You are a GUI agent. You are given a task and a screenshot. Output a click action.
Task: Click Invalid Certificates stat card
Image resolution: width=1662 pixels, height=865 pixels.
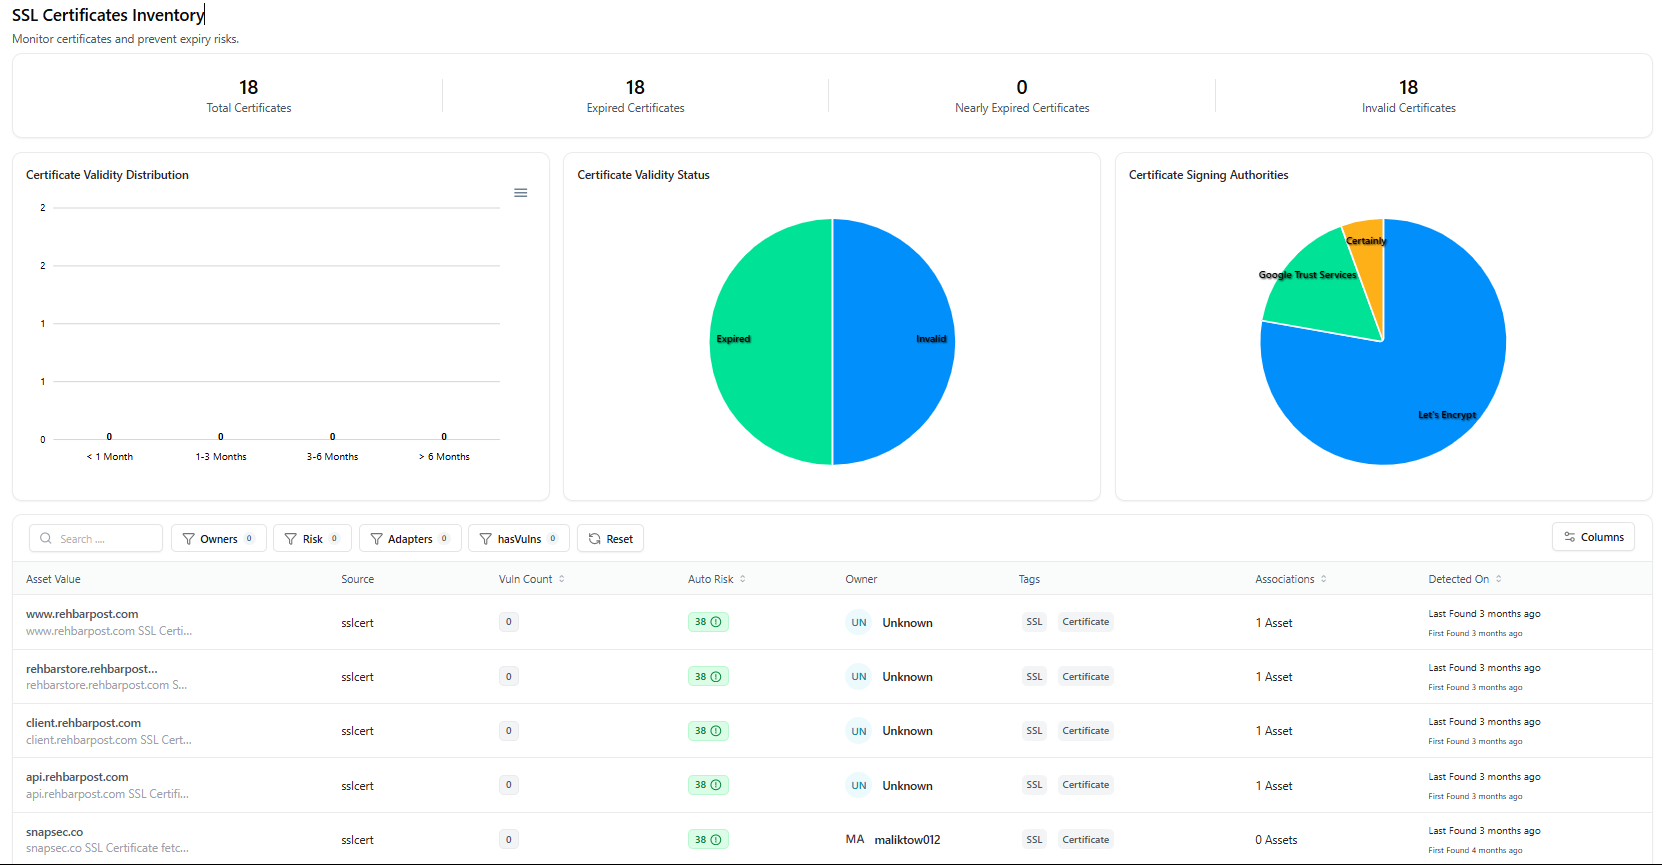pyautogui.click(x=1408, y=96)
